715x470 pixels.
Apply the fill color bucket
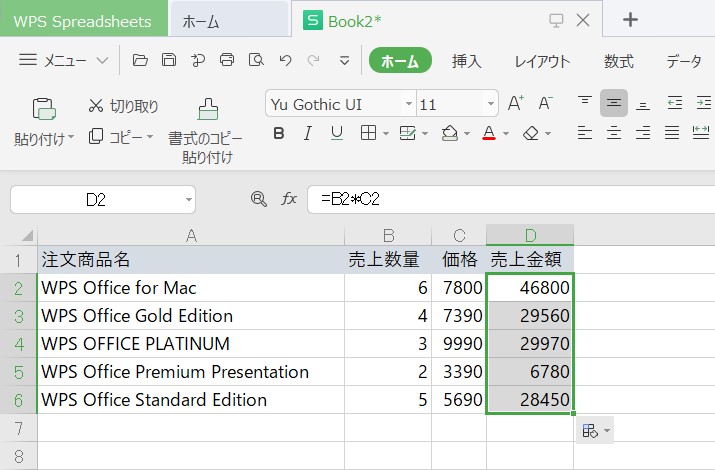point(450,133)
